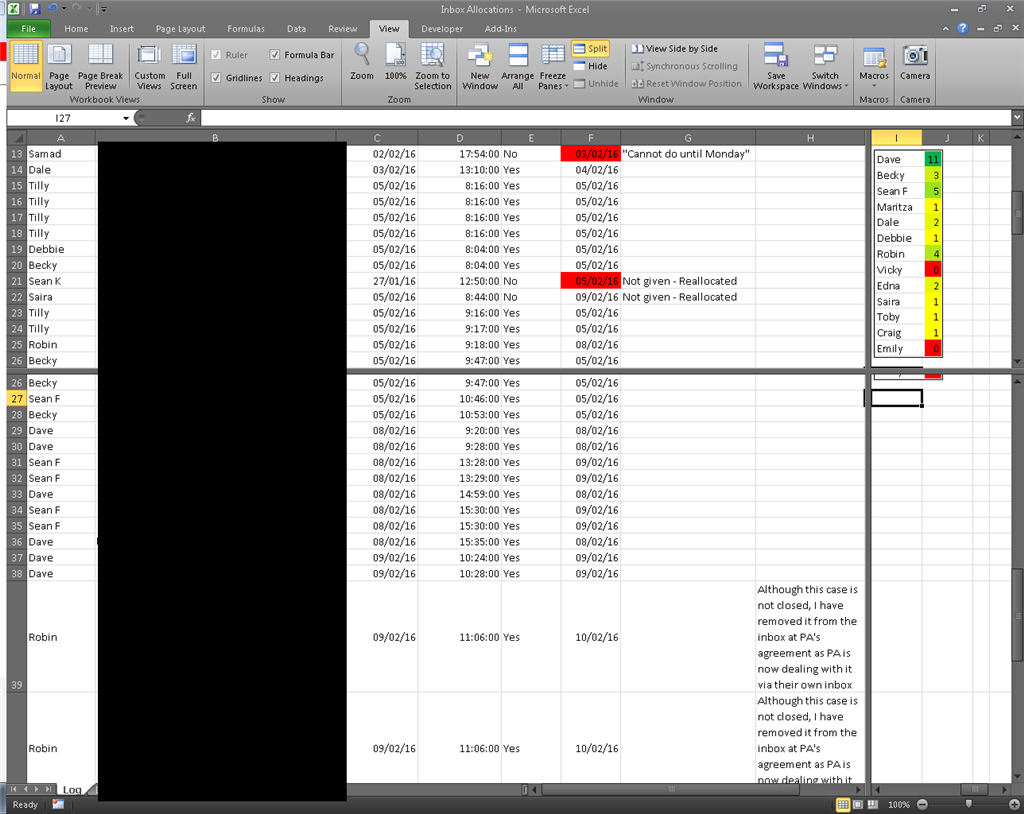This screenshot has height=814, width=1024.
Task: Click Zoom to Selection
Action: click(x=432, y=67)
